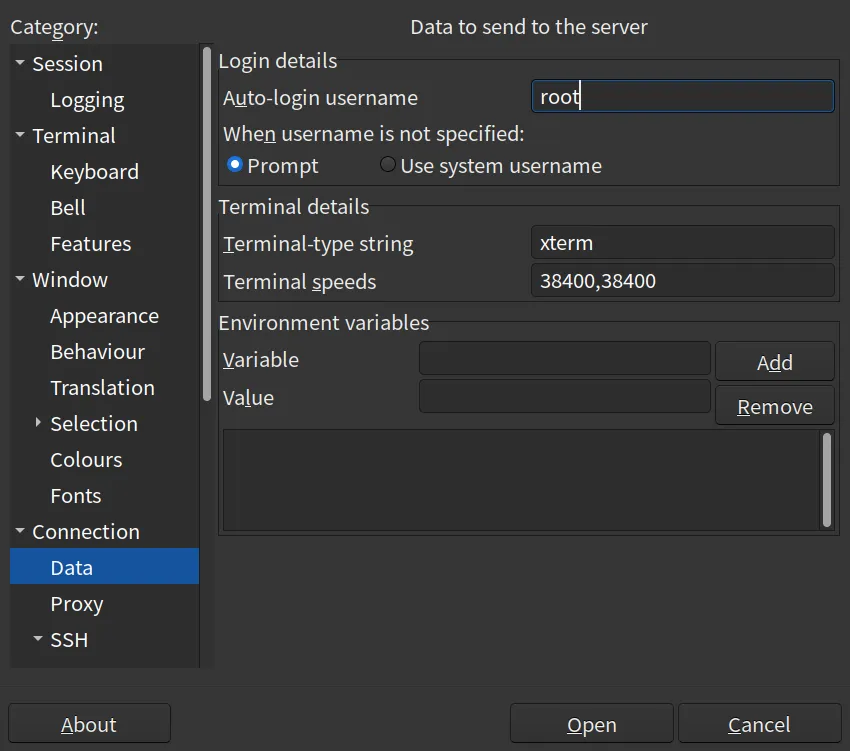Collapse the SSH subcategory arrow

tap(38, 640)
